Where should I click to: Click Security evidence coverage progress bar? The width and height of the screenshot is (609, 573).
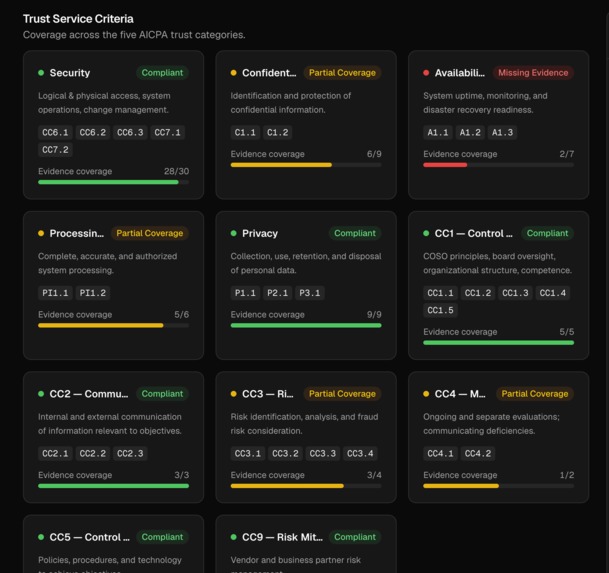click(x=113, y=182)
